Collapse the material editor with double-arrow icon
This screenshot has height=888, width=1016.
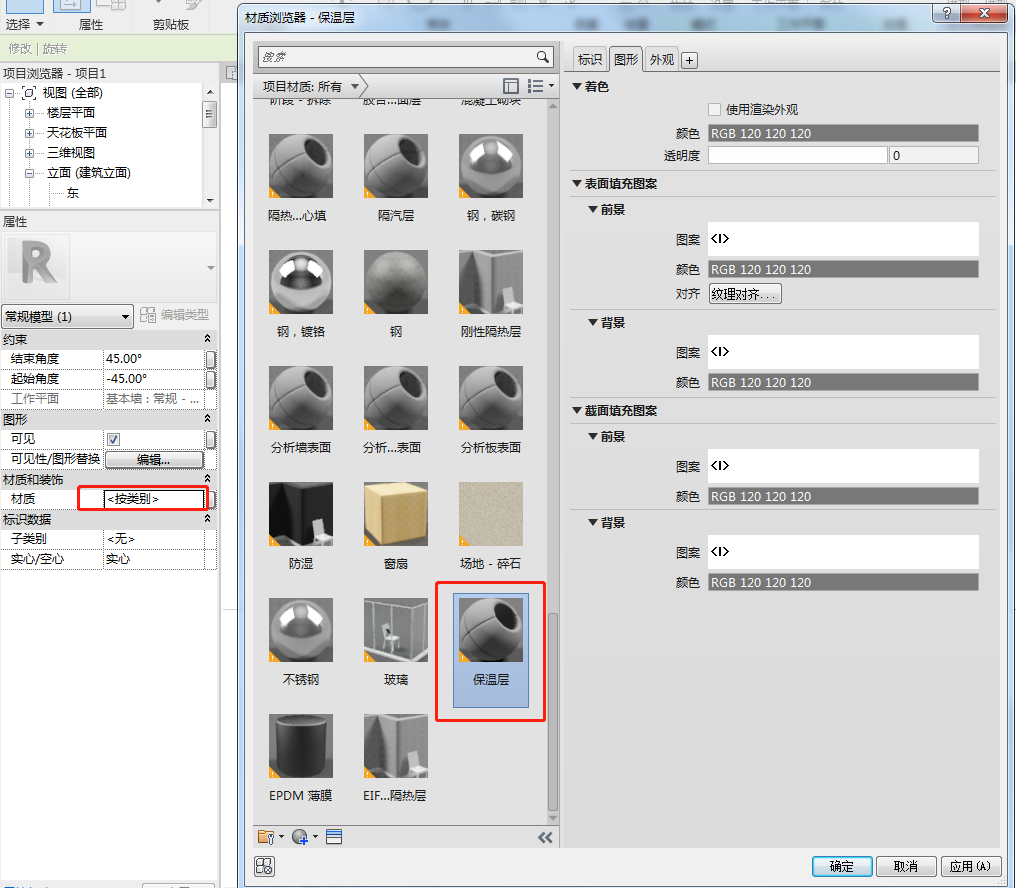click(x=545, y=837)
